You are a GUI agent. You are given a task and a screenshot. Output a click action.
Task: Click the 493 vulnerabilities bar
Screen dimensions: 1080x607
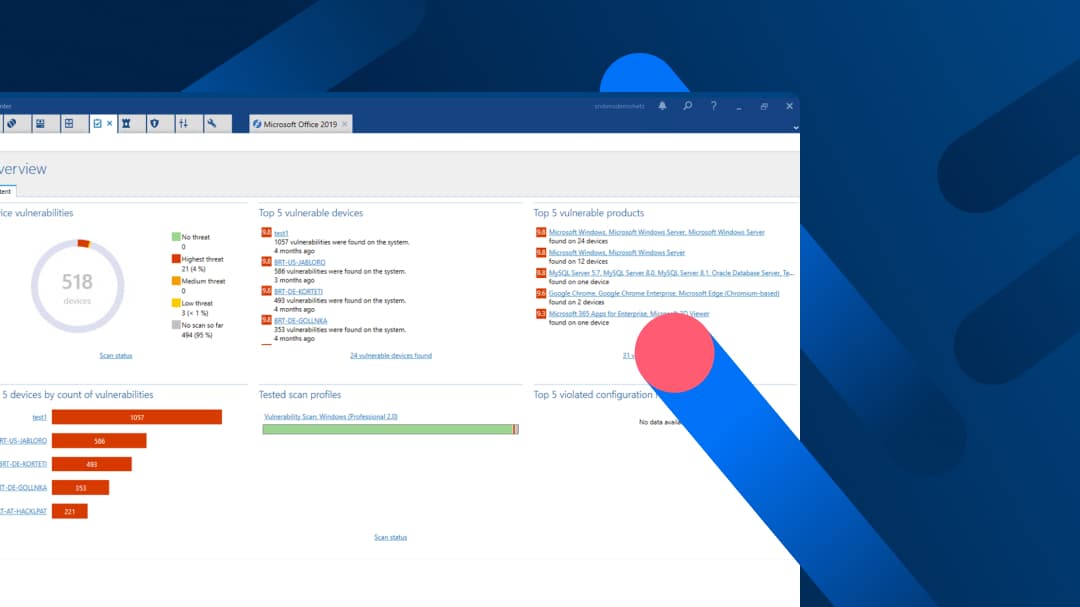click(x=92, y=464)
